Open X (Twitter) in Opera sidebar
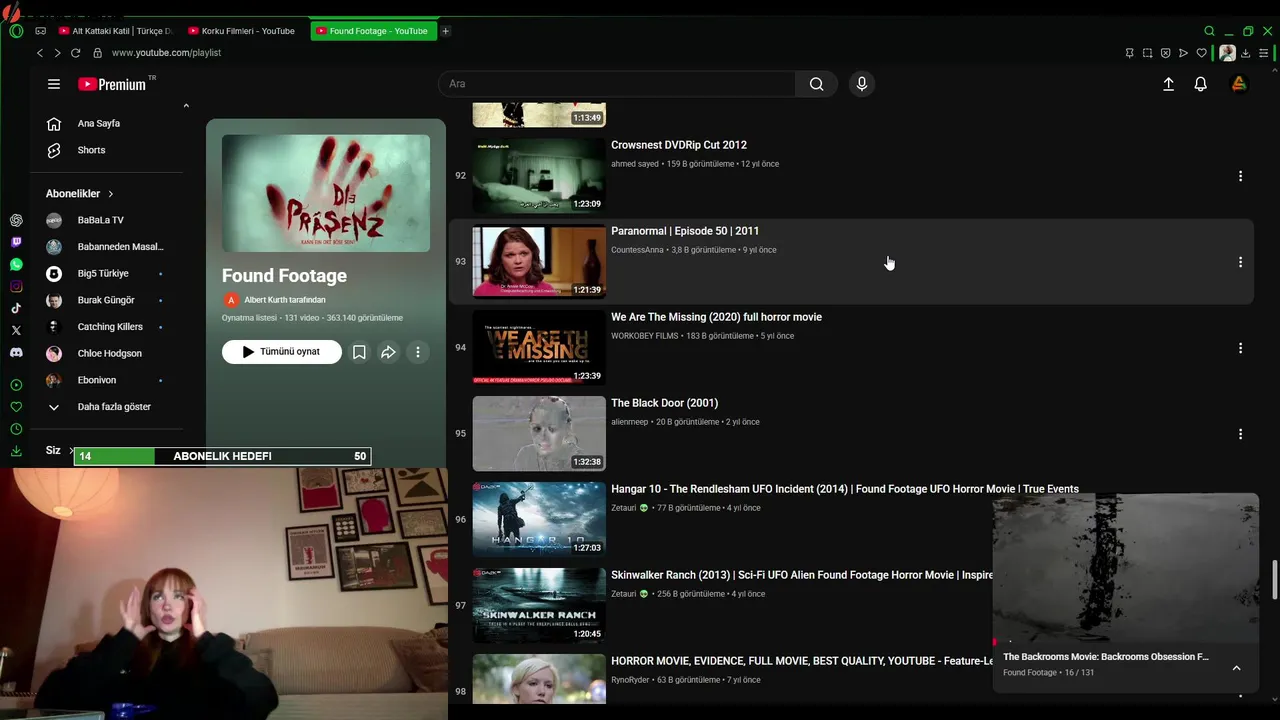 point(16,330)
